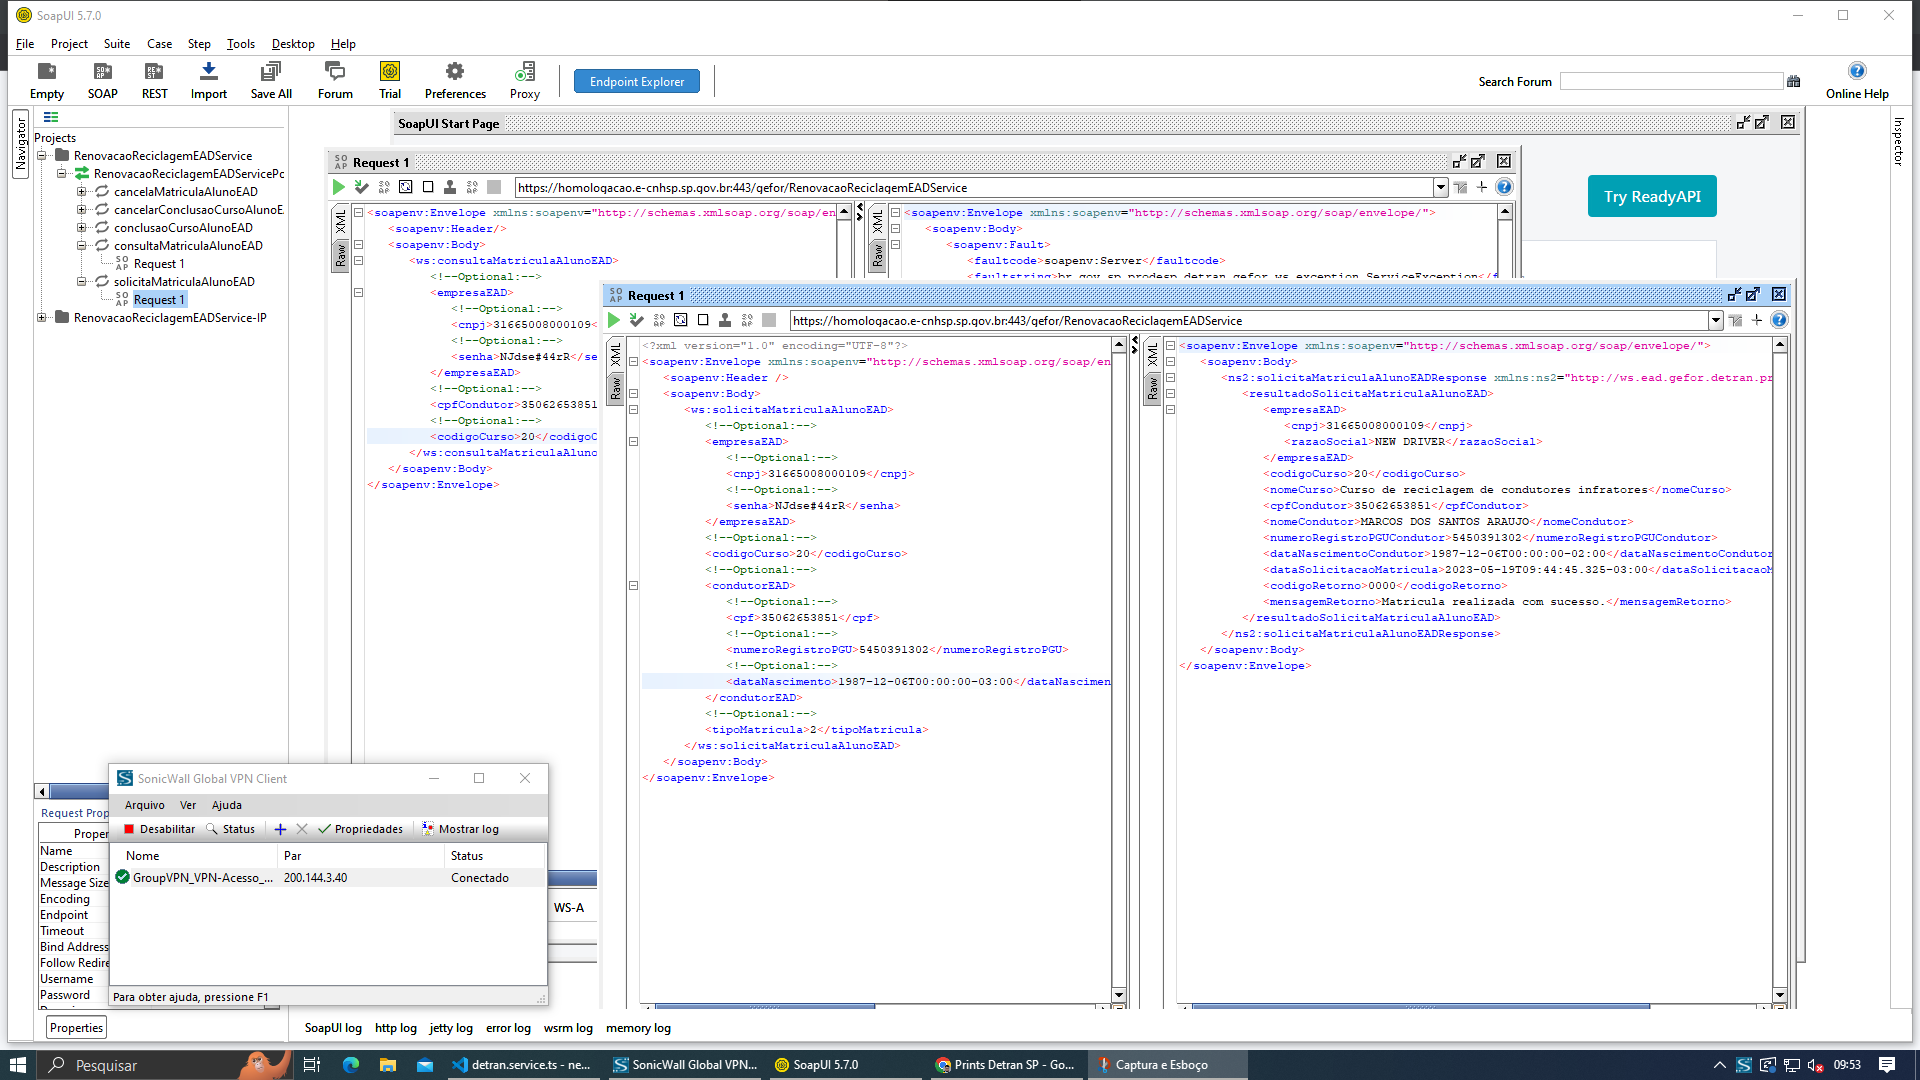1920x1080 pixels.
Task: Open the Tools menu
Action: (x=240, y=44)
